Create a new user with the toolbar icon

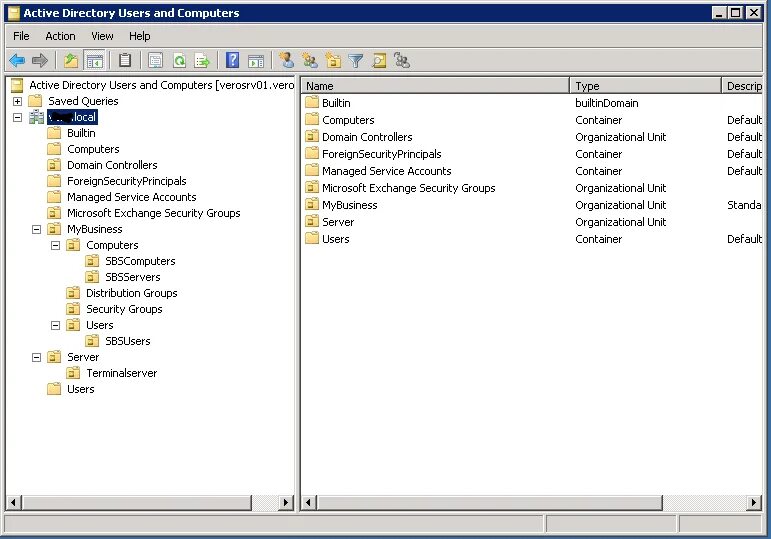tap(286, 60)
